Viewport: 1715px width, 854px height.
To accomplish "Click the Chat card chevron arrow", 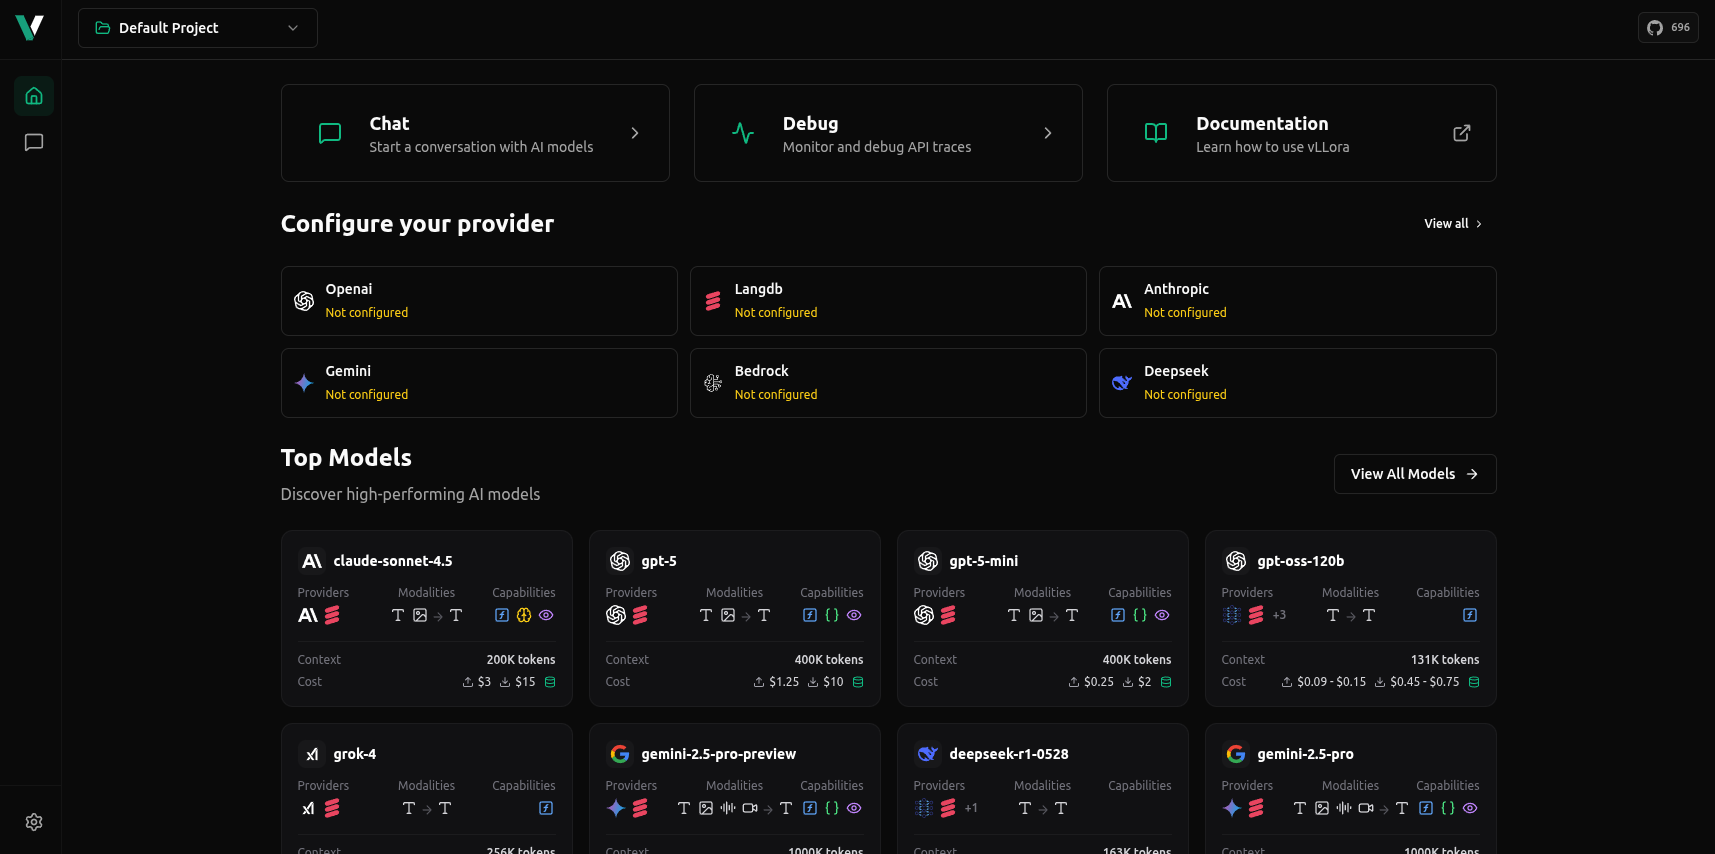I will click(635, 133).
